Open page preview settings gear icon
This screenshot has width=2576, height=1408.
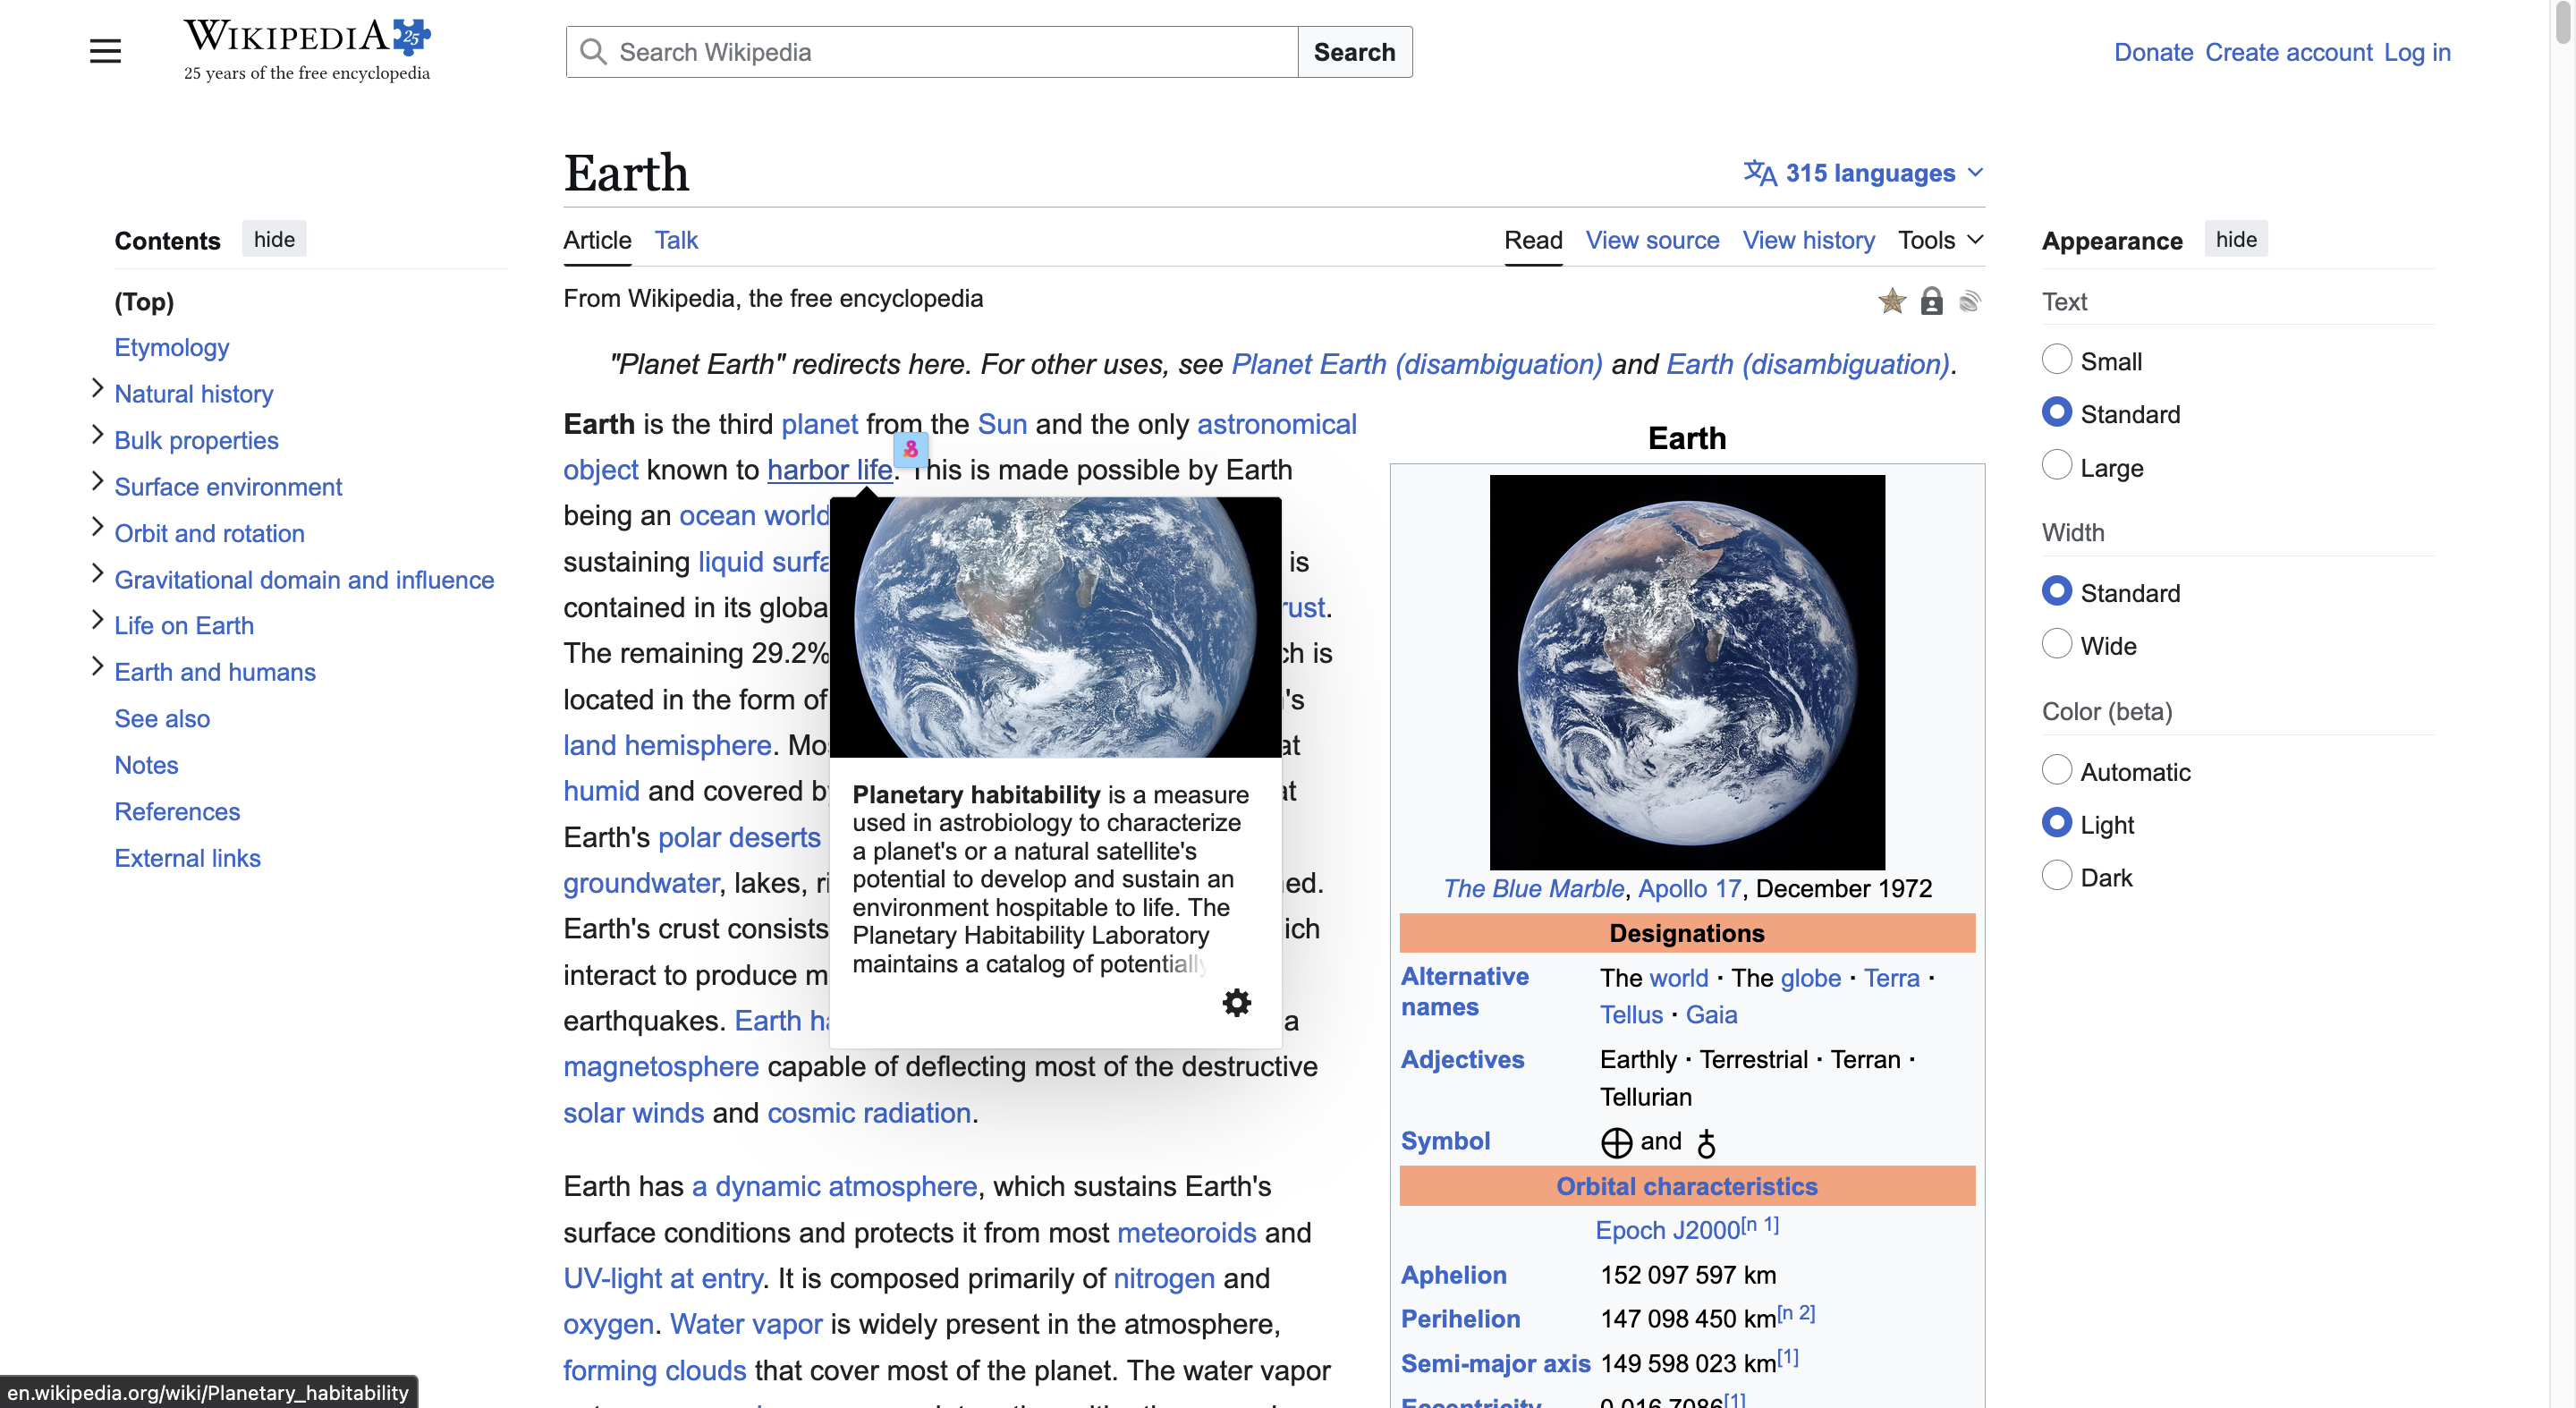tap(1236, 1002)
